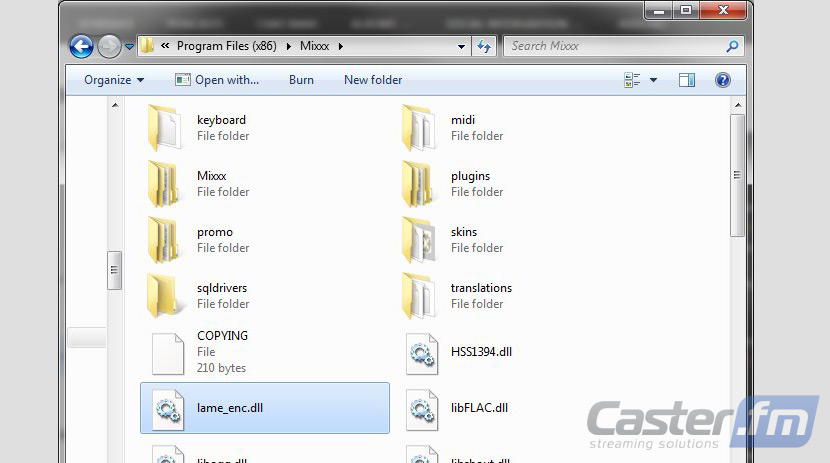Click the keyboard folder name
Image resolution: width=830 pixels, height=463 pixels.
pyautogui.click(x=221, y=120)
